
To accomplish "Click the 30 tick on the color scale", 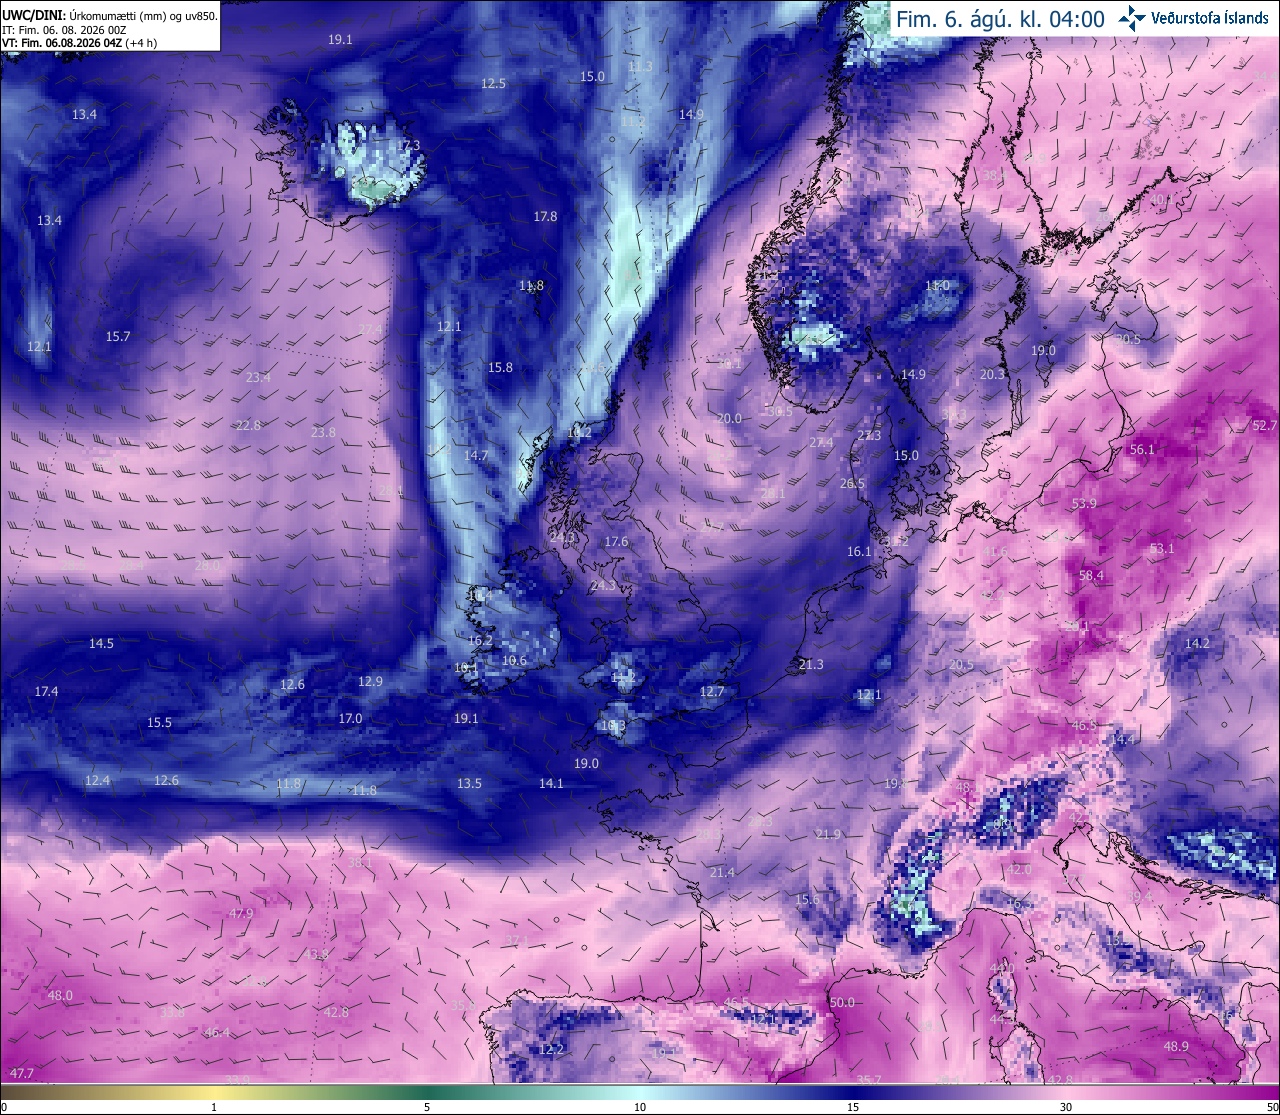I will click(x=1066, y=1107).
